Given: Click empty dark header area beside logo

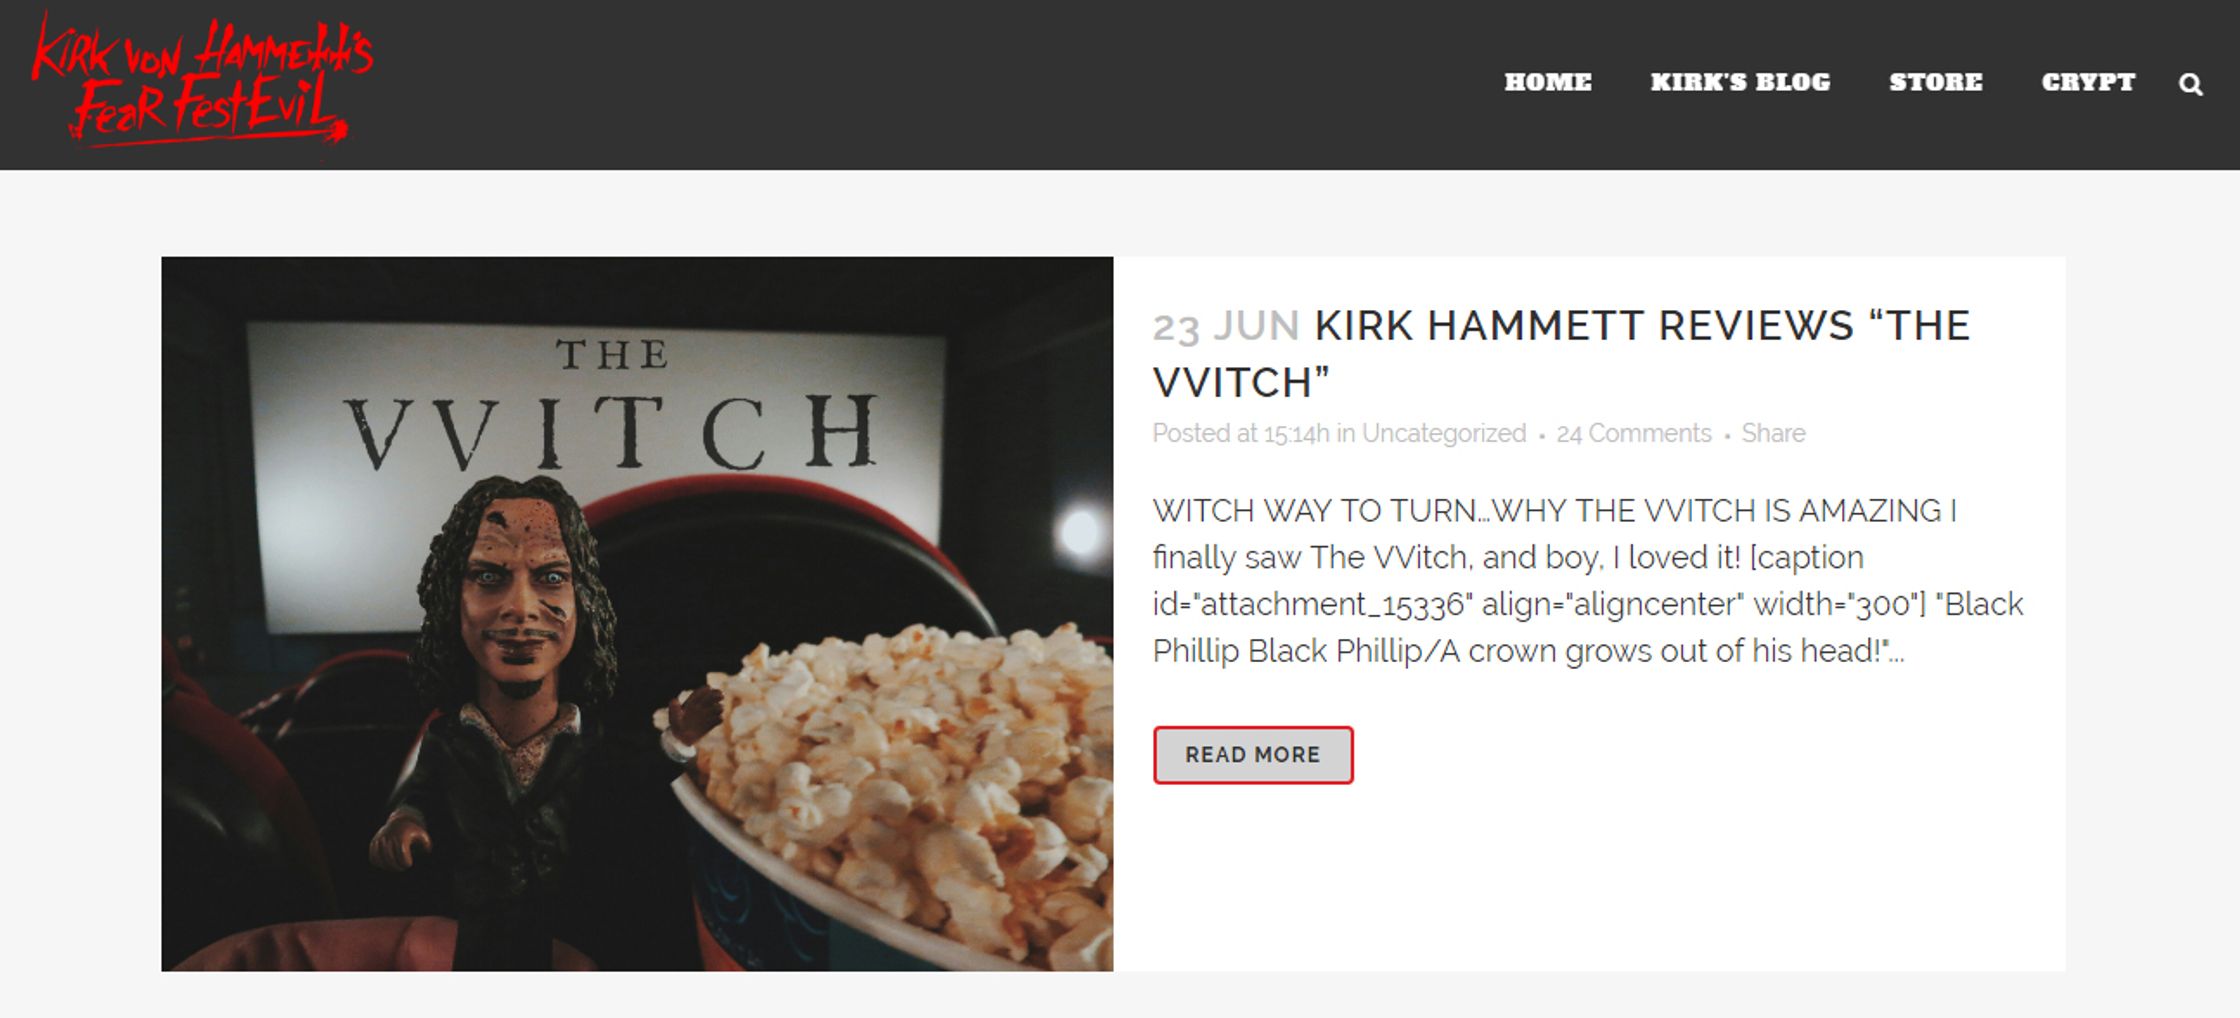Looking at the screenshot, I should tap(900, 84).
